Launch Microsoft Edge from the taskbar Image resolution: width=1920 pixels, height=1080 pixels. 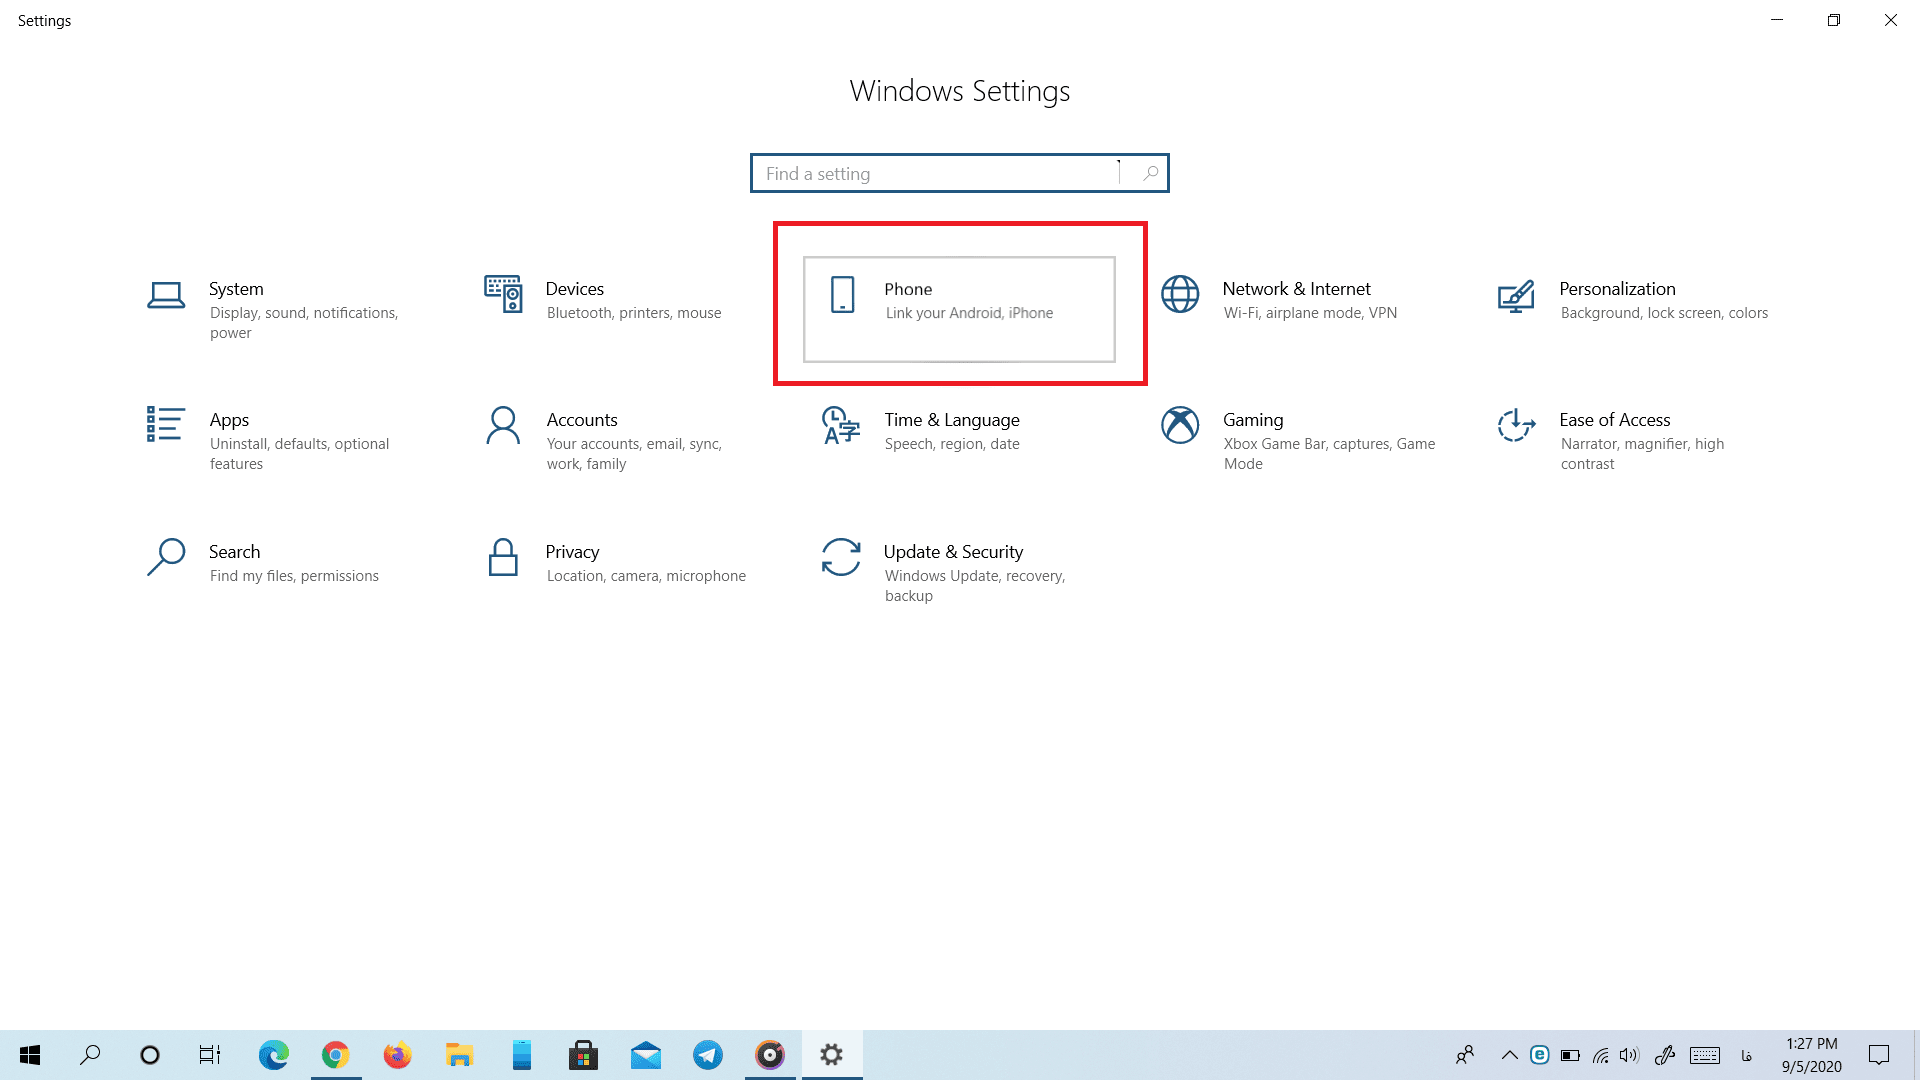pyautogui.click(x=273, y=1055)
